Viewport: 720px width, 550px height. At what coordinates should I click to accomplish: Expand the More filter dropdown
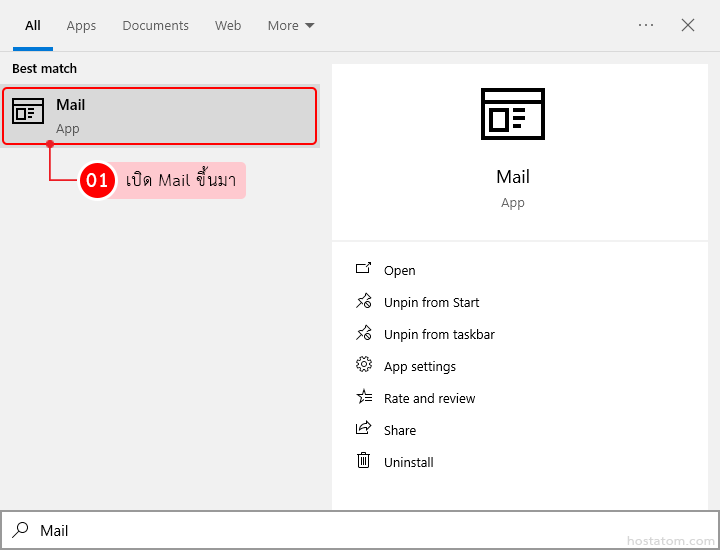pos(290,26)
